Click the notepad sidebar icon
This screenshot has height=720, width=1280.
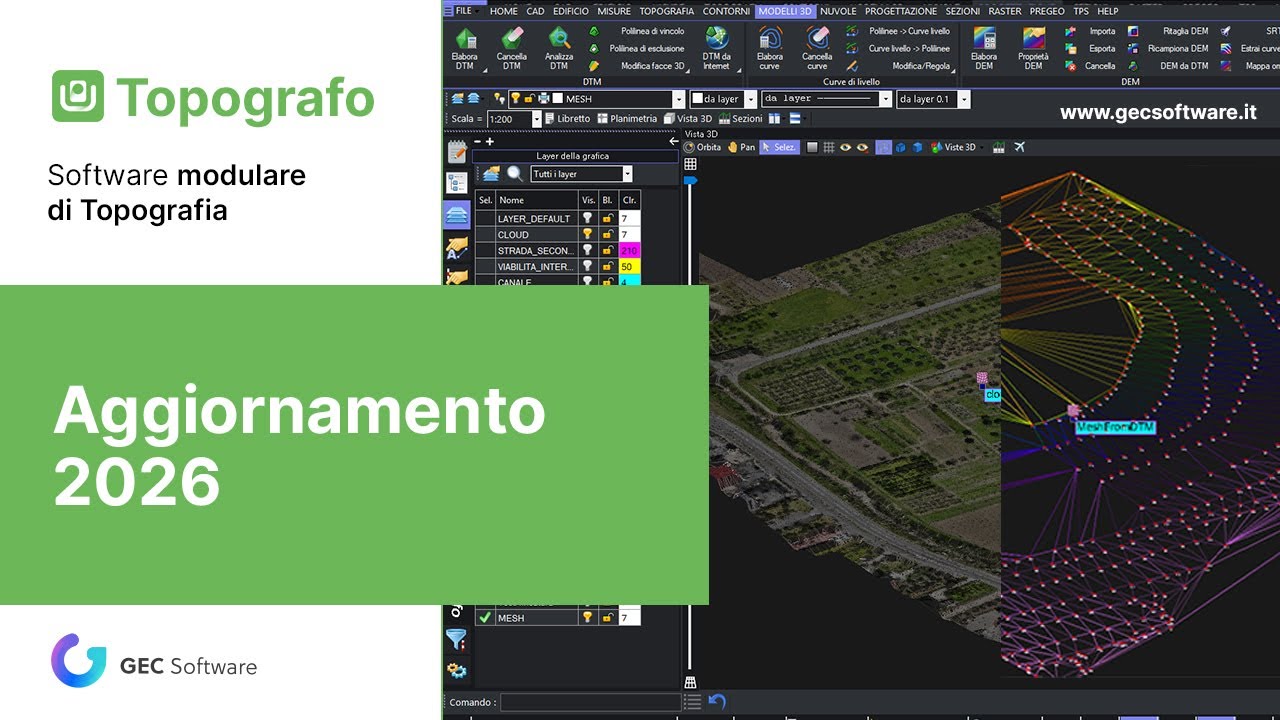[457, 152]
